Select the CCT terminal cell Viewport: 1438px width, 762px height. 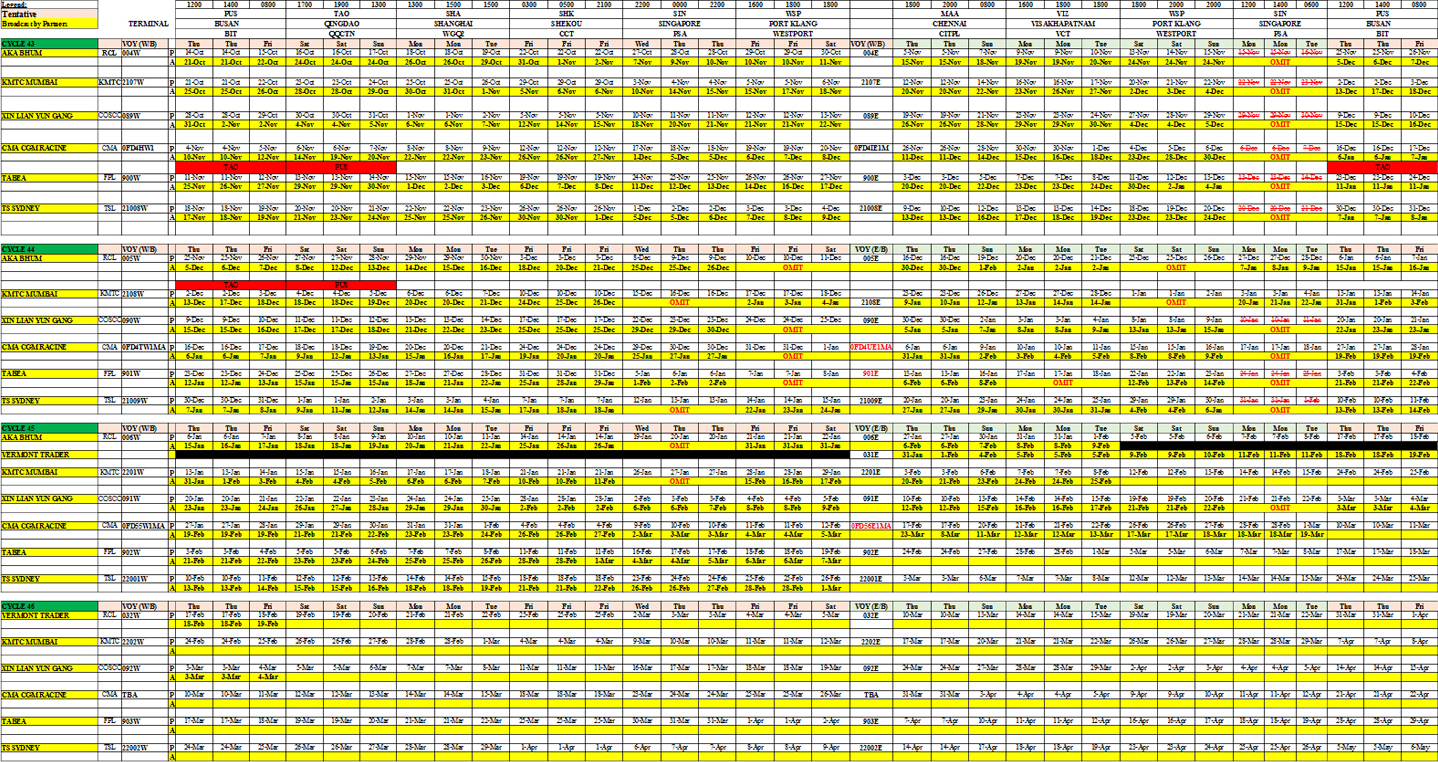point(566,32)
